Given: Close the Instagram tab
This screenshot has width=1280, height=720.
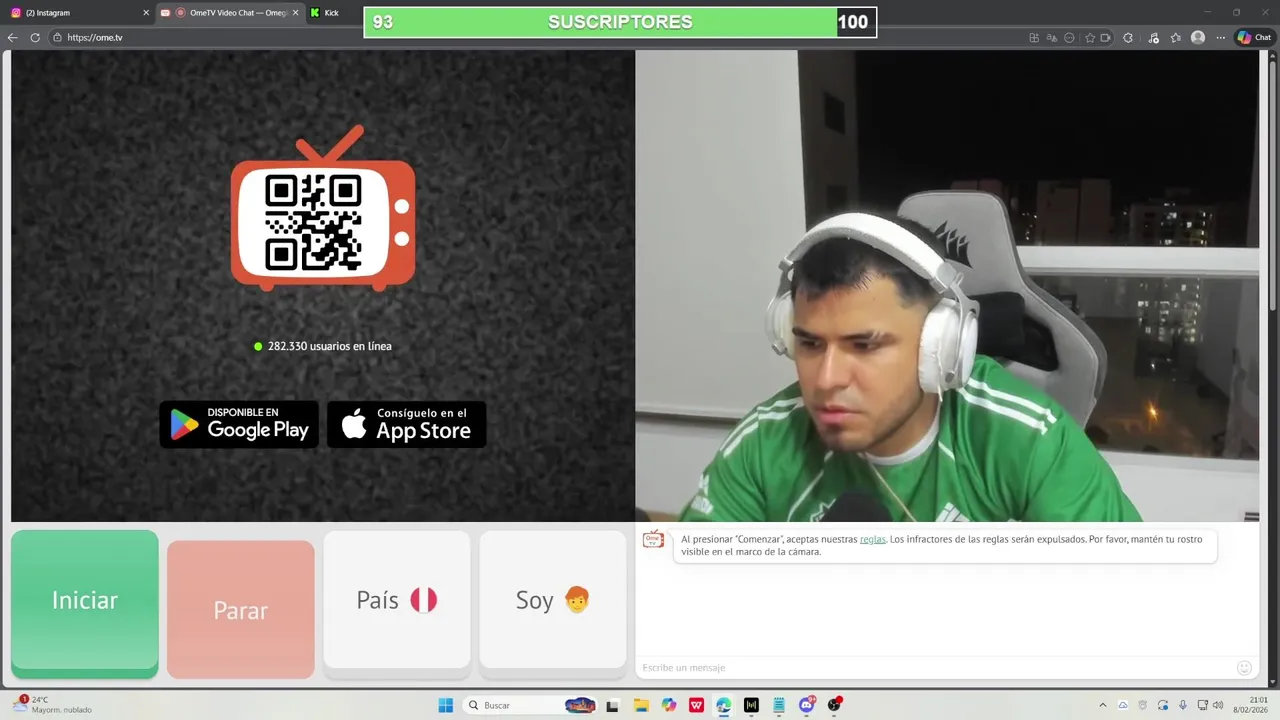Looking at the screenshot, I should pyautogui.click(x=146, y=13).
